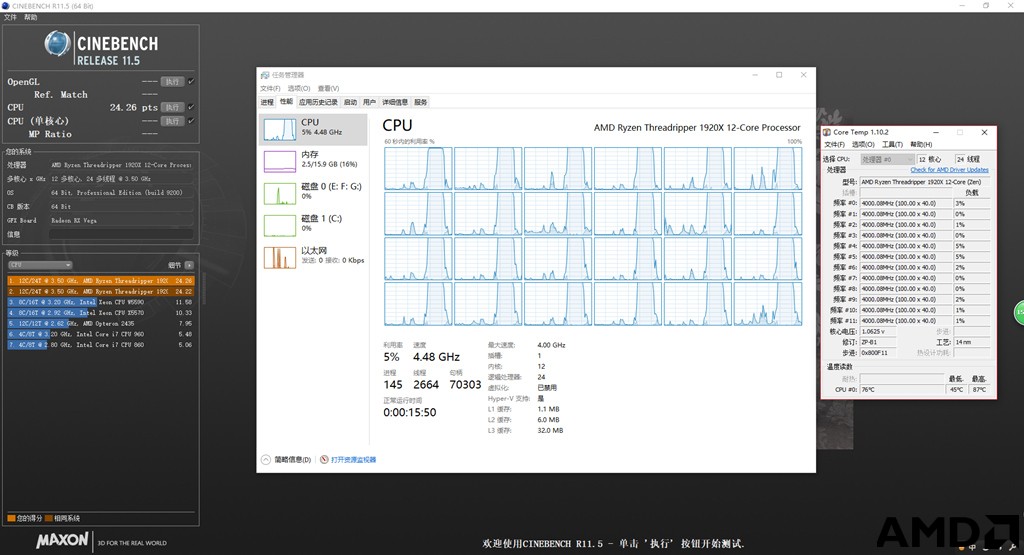Click the 信息 empty input field in Cinebench
This screenshot has height=555, width=1024.
click(x=121, y=234)
